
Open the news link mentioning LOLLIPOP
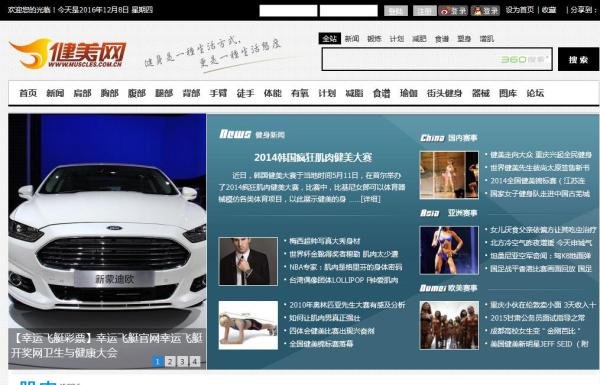[x=344, y=280]
